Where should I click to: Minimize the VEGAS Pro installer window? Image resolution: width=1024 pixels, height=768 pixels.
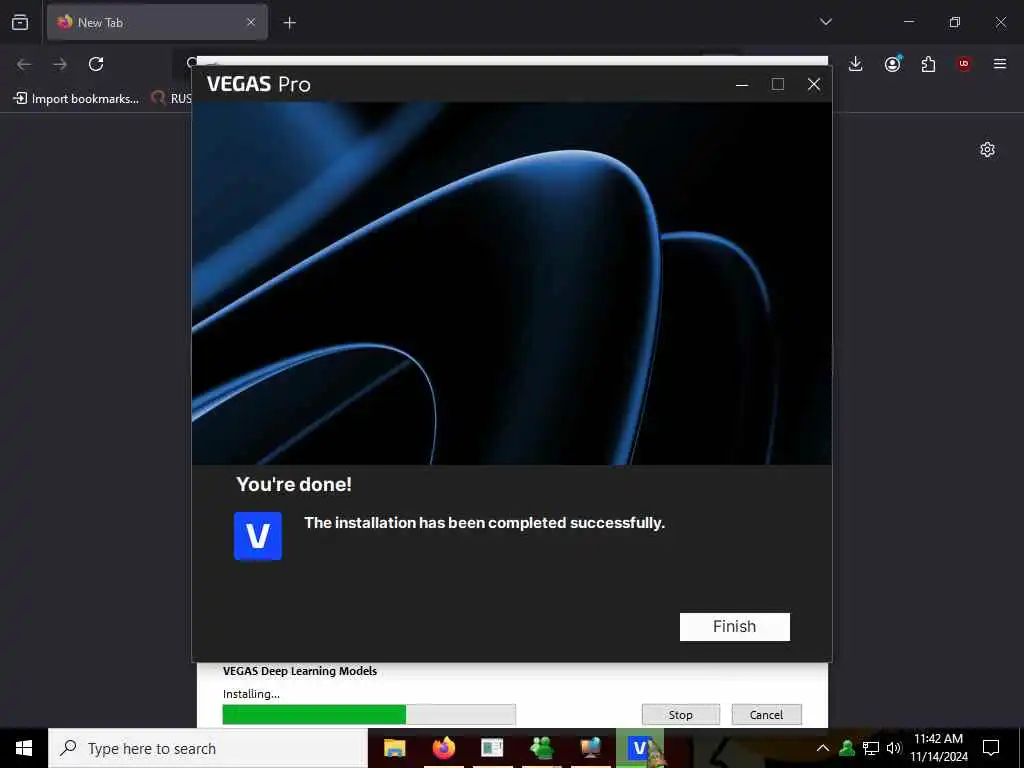pos(742,84)
